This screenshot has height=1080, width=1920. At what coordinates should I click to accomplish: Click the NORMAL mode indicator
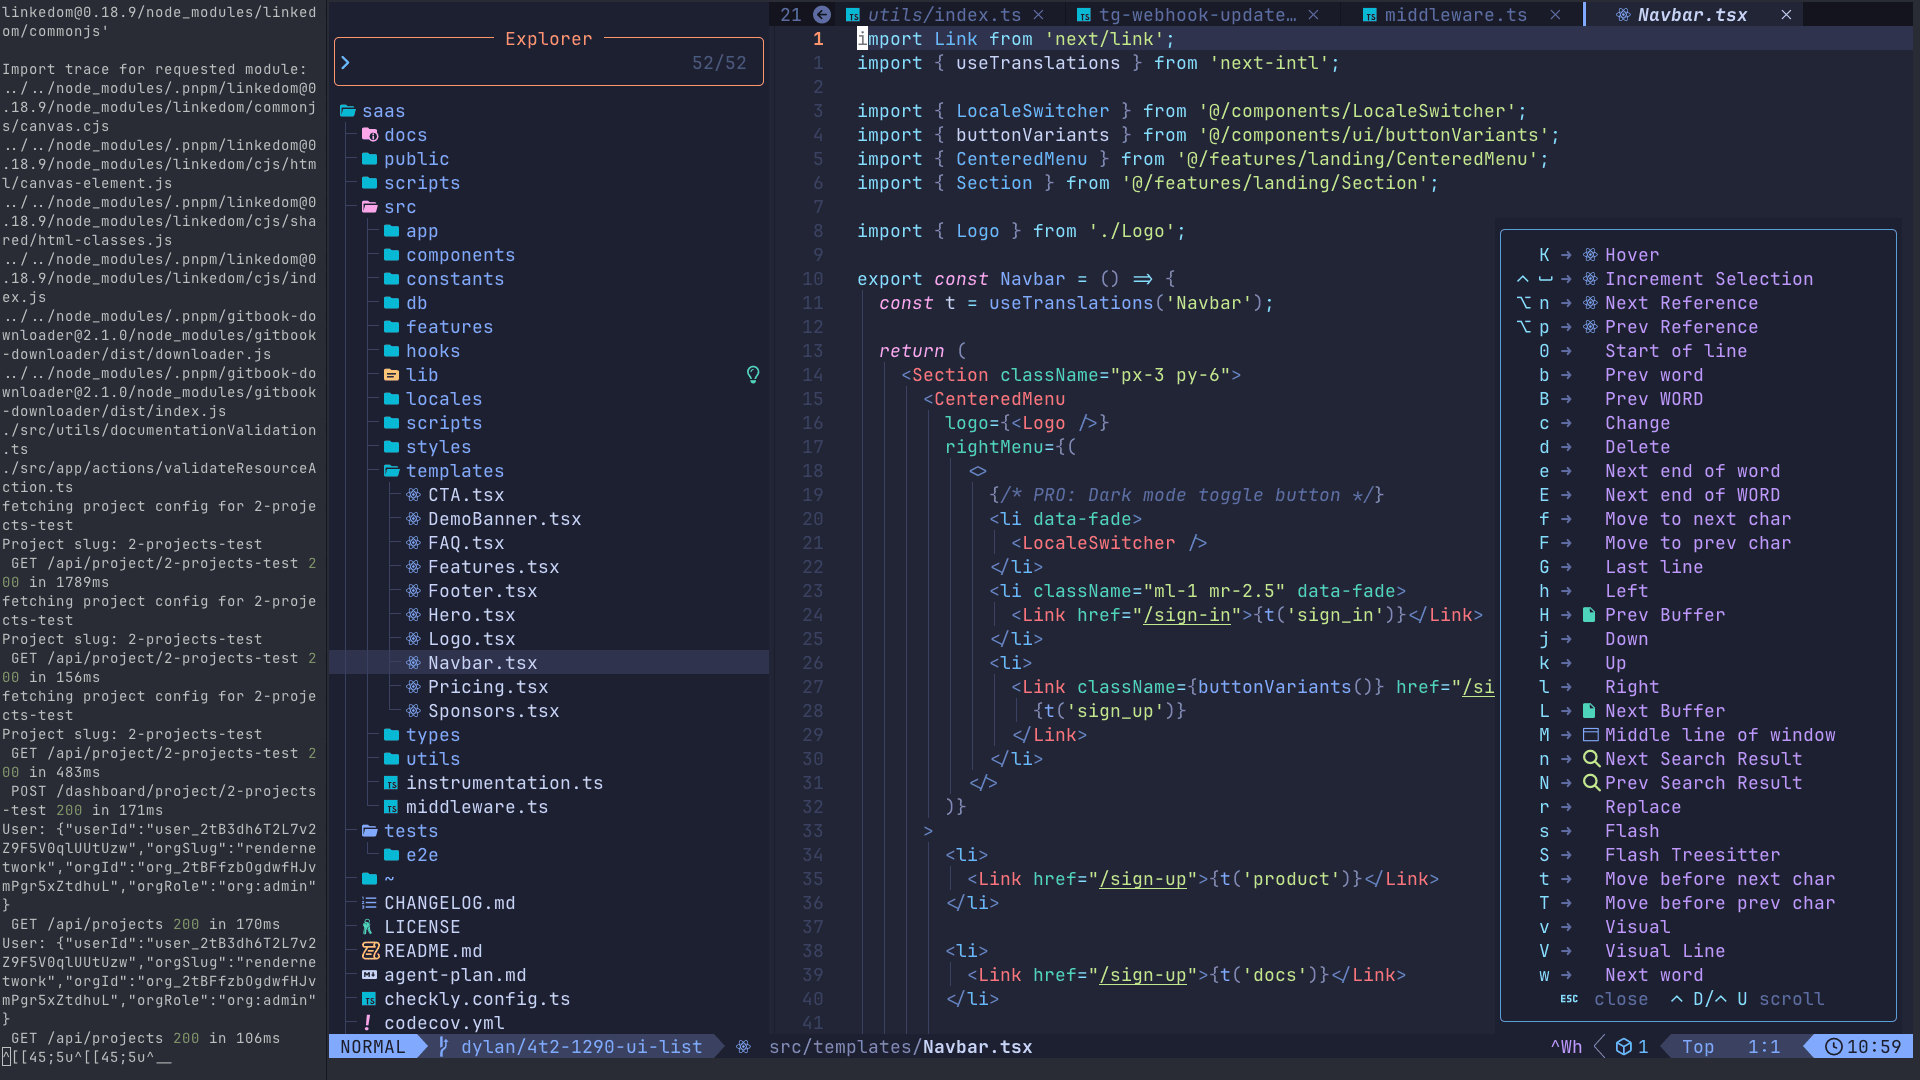click(372, 1047)
